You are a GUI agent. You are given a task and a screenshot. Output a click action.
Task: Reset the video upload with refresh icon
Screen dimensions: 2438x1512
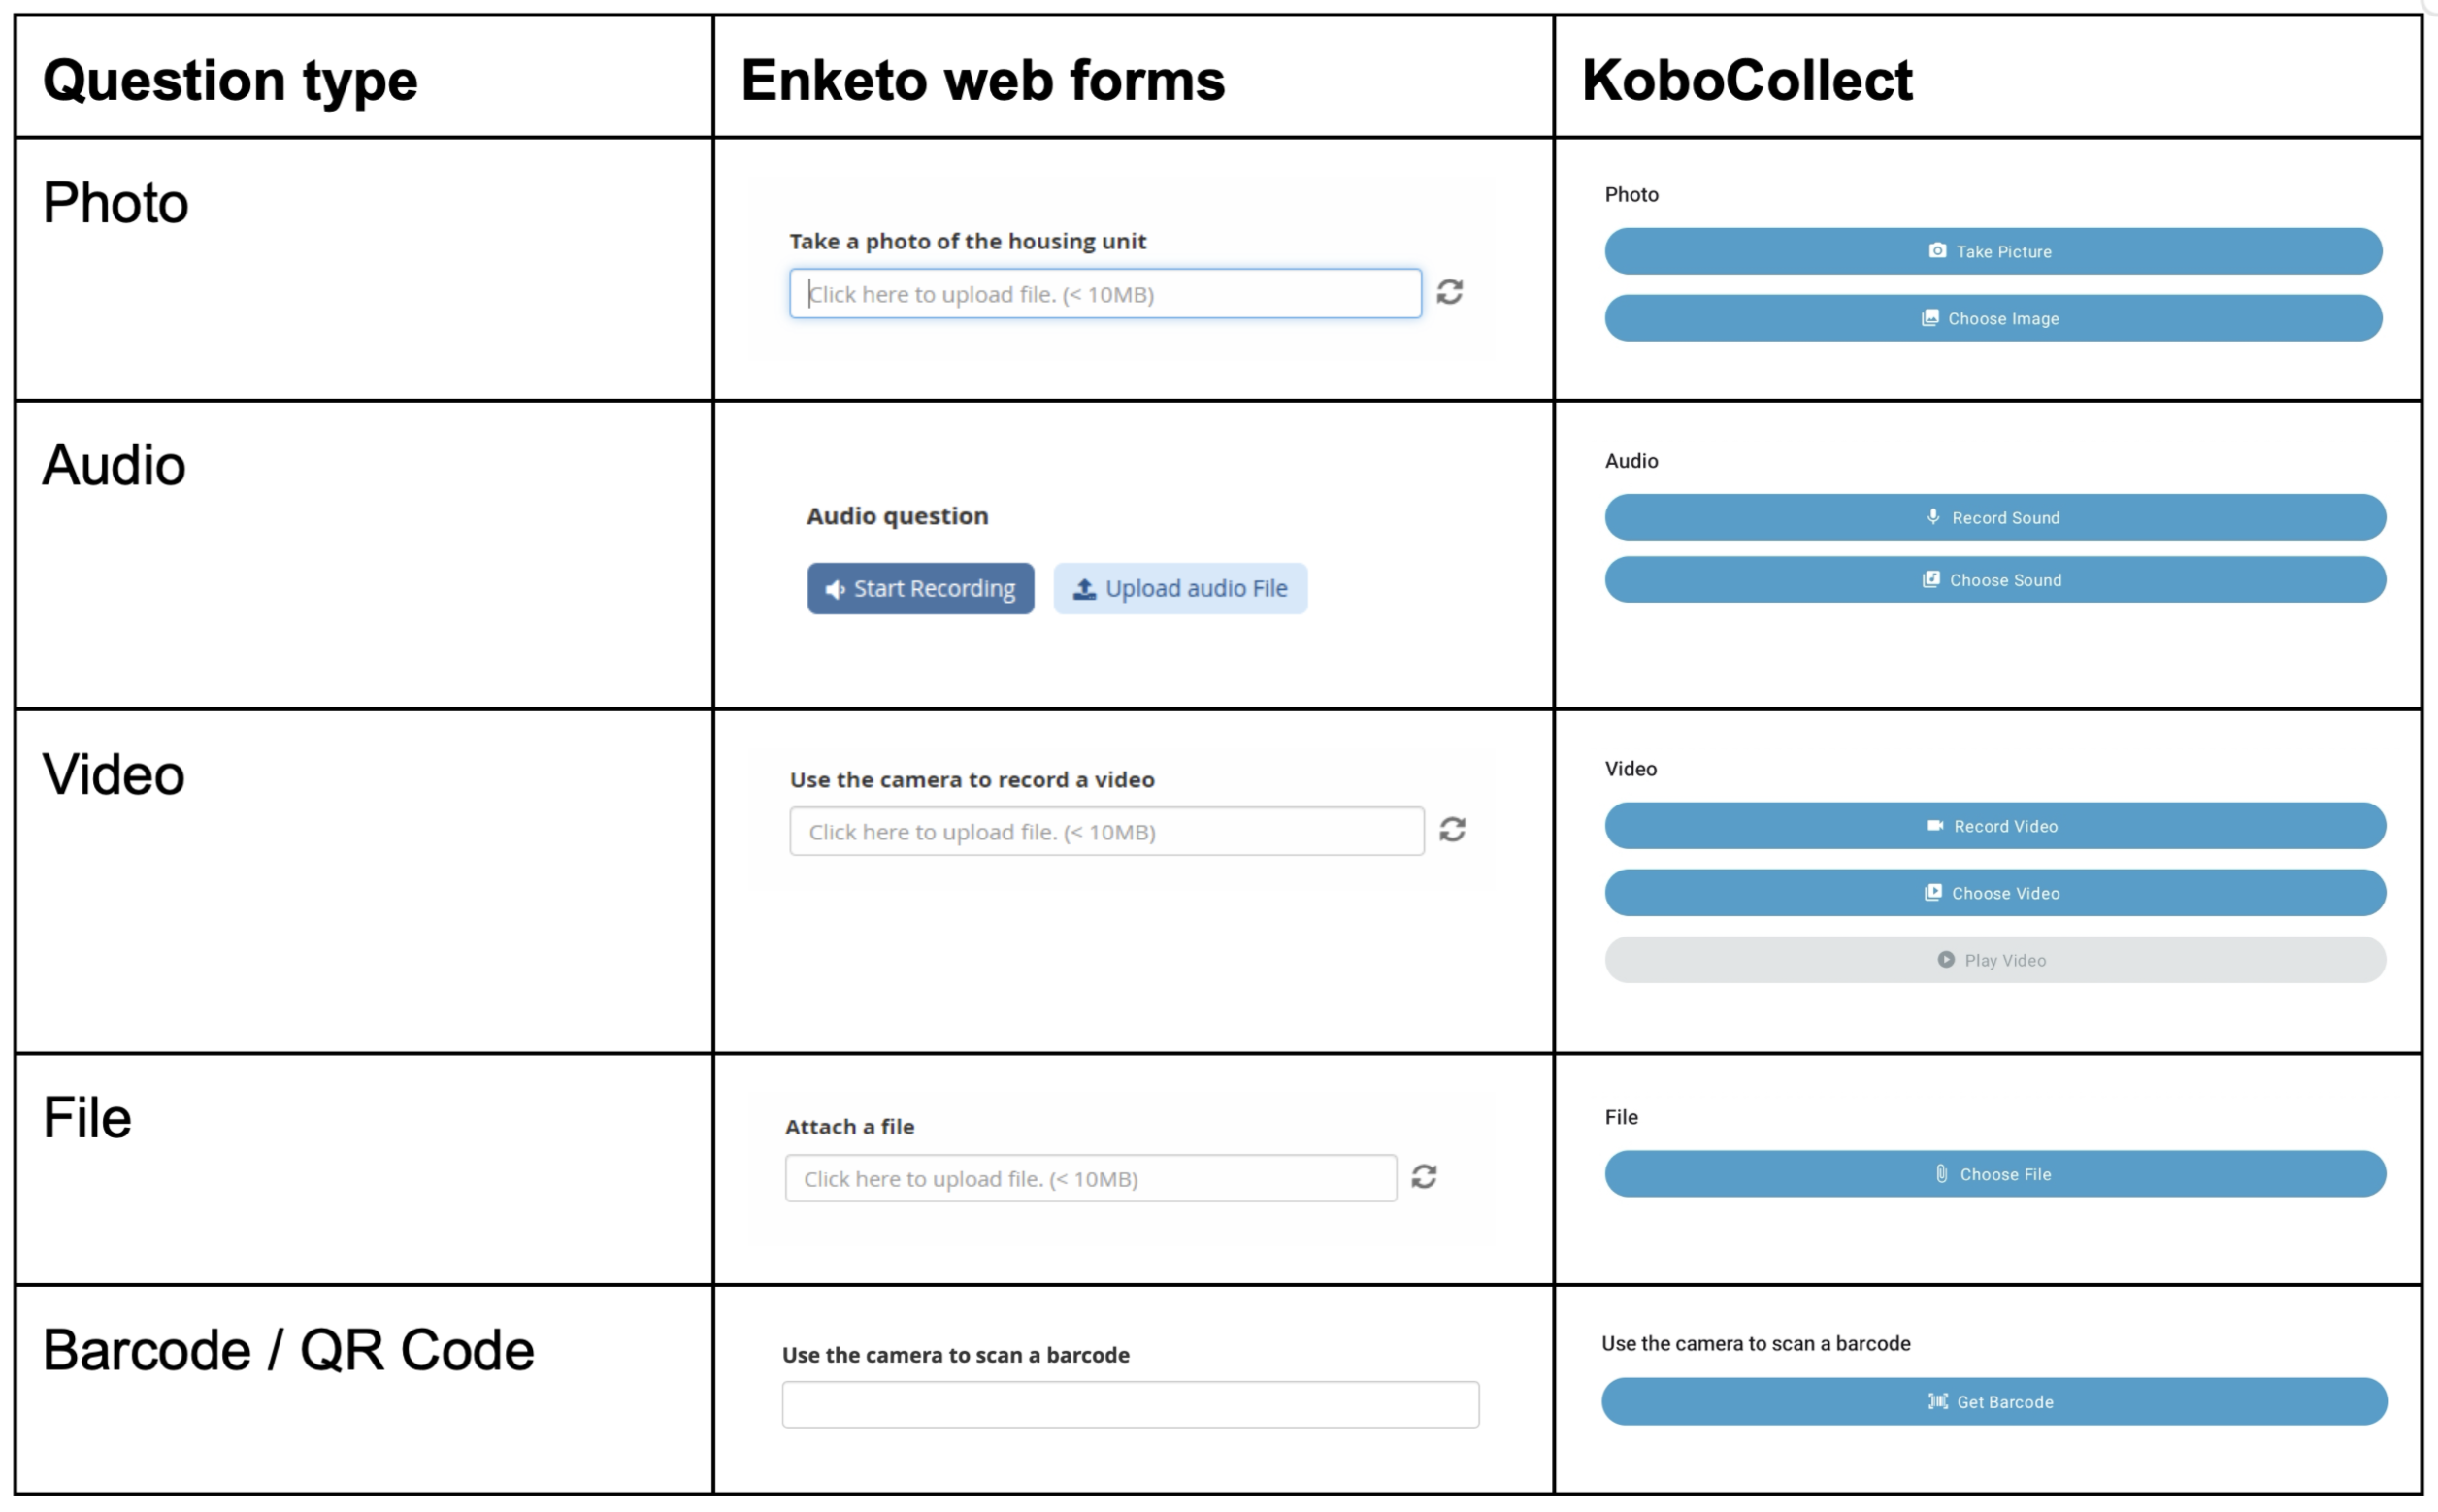coord(1452,830)
